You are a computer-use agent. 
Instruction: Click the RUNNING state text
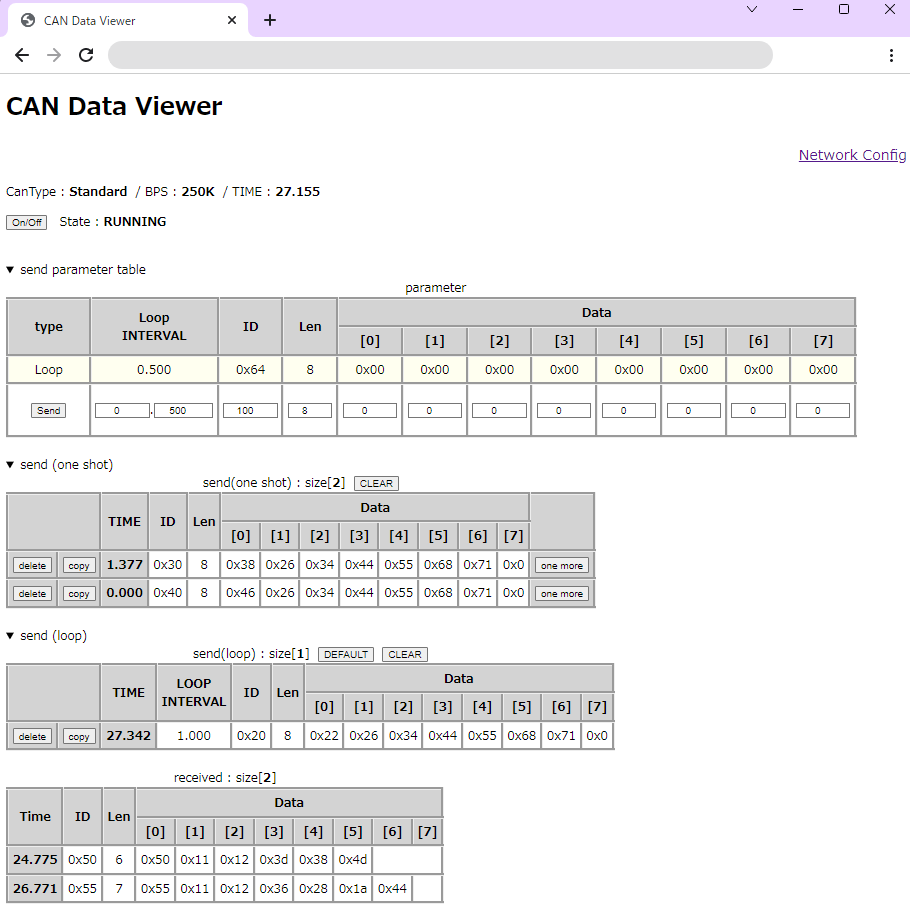tap(135, 222)
